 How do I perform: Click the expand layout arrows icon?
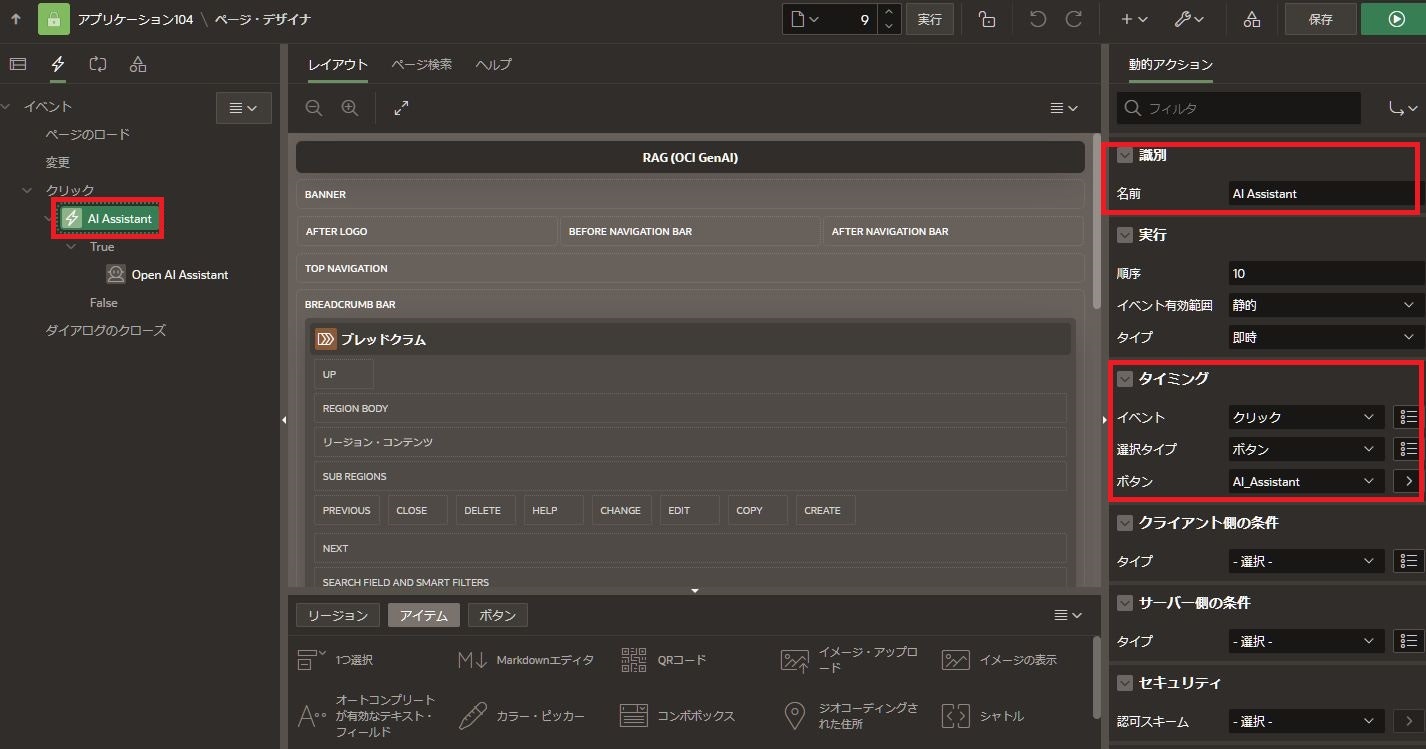tap(401, 108)
